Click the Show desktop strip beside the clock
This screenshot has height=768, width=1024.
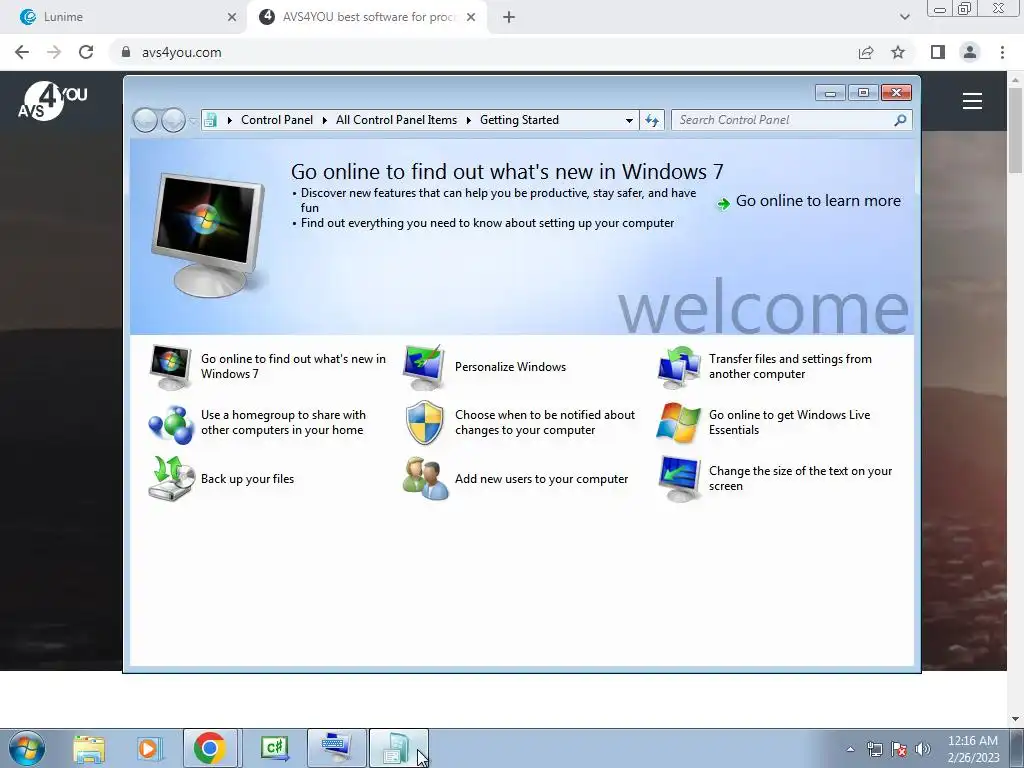[x=1016, y=748]
